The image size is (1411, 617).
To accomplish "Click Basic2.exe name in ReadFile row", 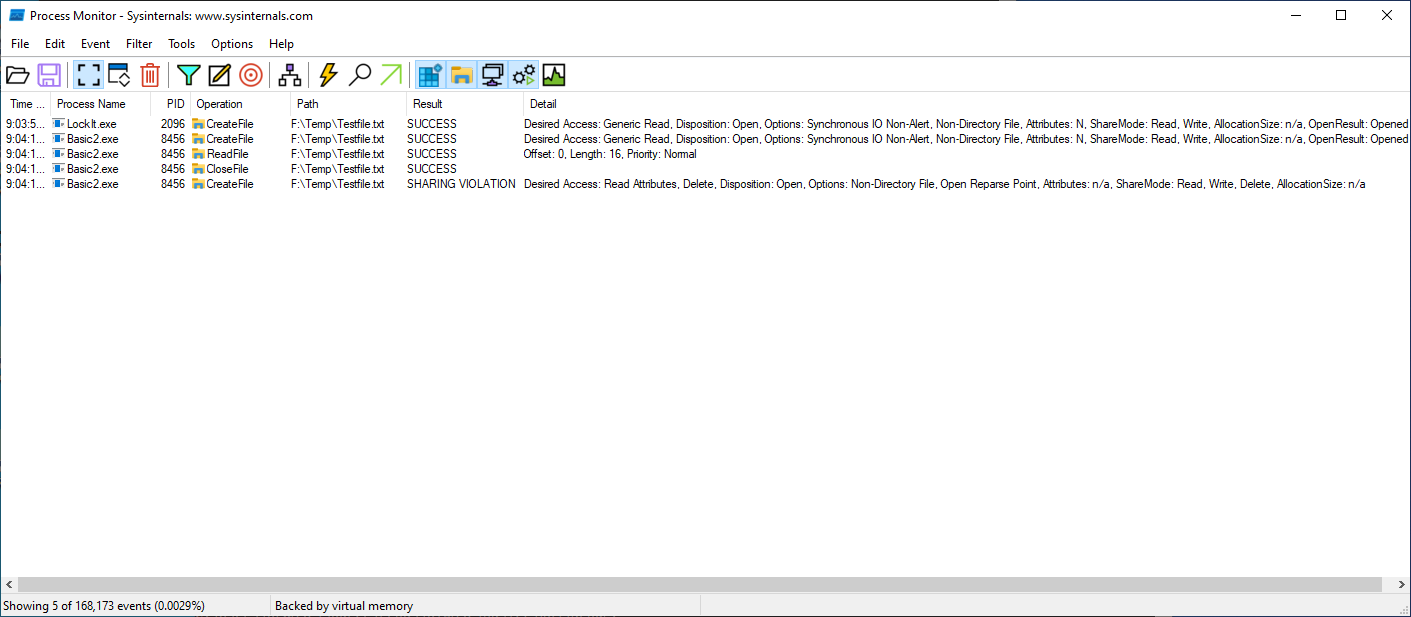I will [x=92, y=154].
